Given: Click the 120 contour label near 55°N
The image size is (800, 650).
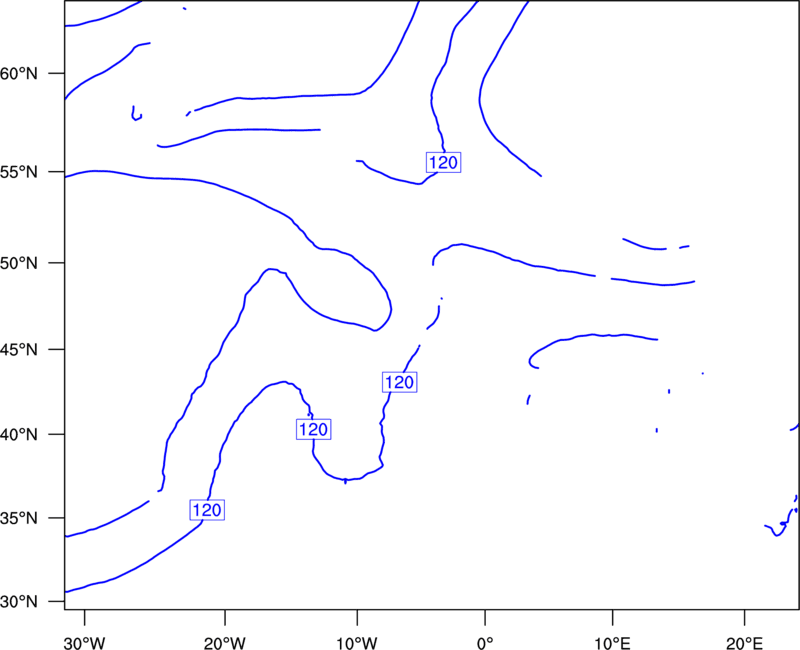Looking at the screenshot, I should coord(443,162).
